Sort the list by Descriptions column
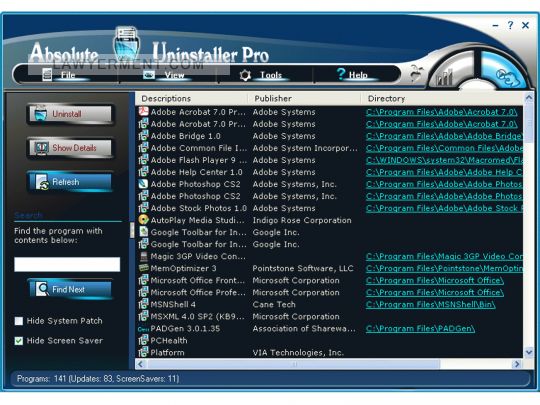The width and height of the screenshot is (540, 405). 191,99
